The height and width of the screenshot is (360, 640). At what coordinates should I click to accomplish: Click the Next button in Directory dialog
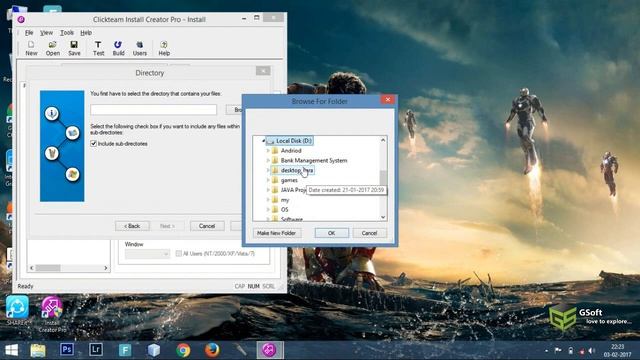167,226
